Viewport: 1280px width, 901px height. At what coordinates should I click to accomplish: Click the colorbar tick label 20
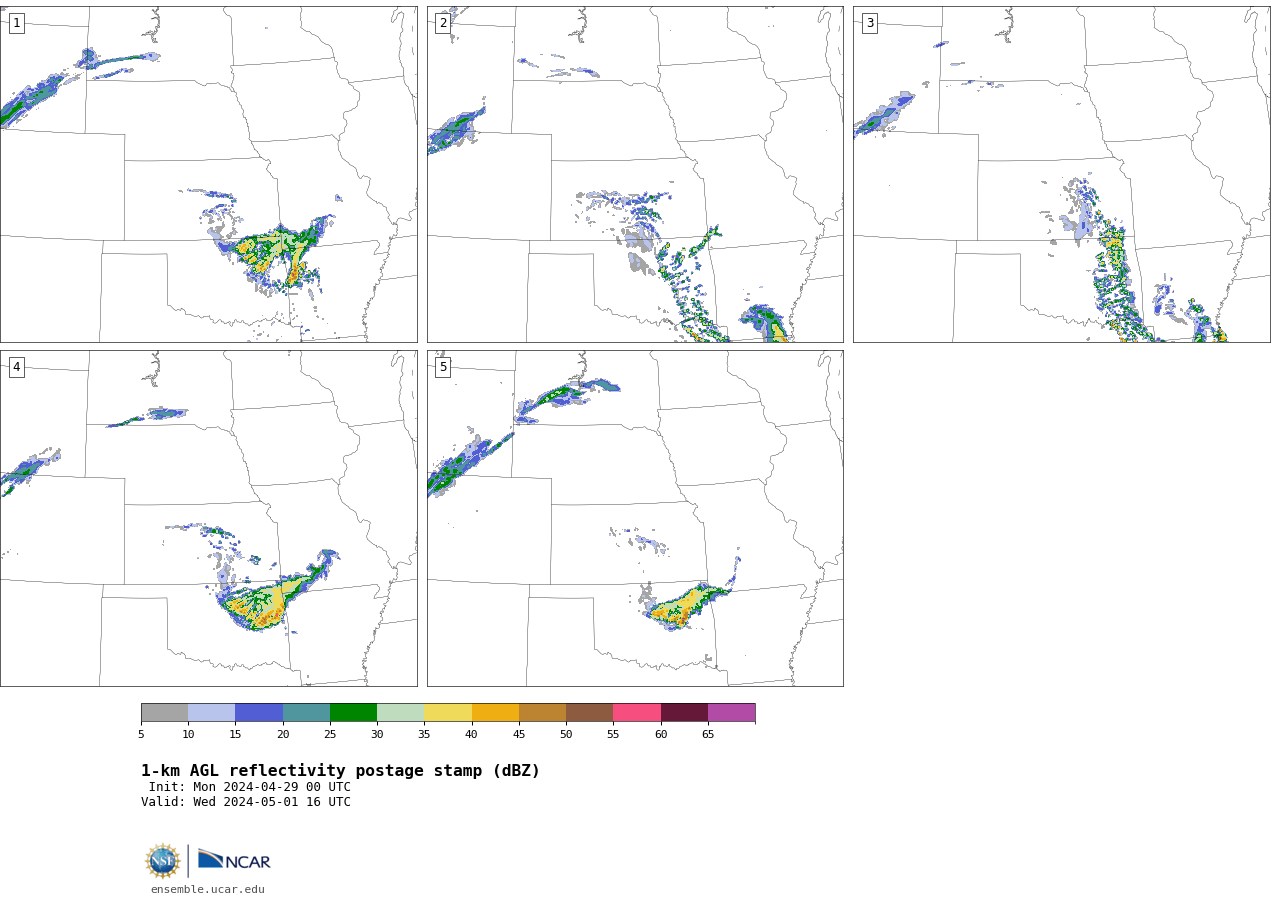283,734
